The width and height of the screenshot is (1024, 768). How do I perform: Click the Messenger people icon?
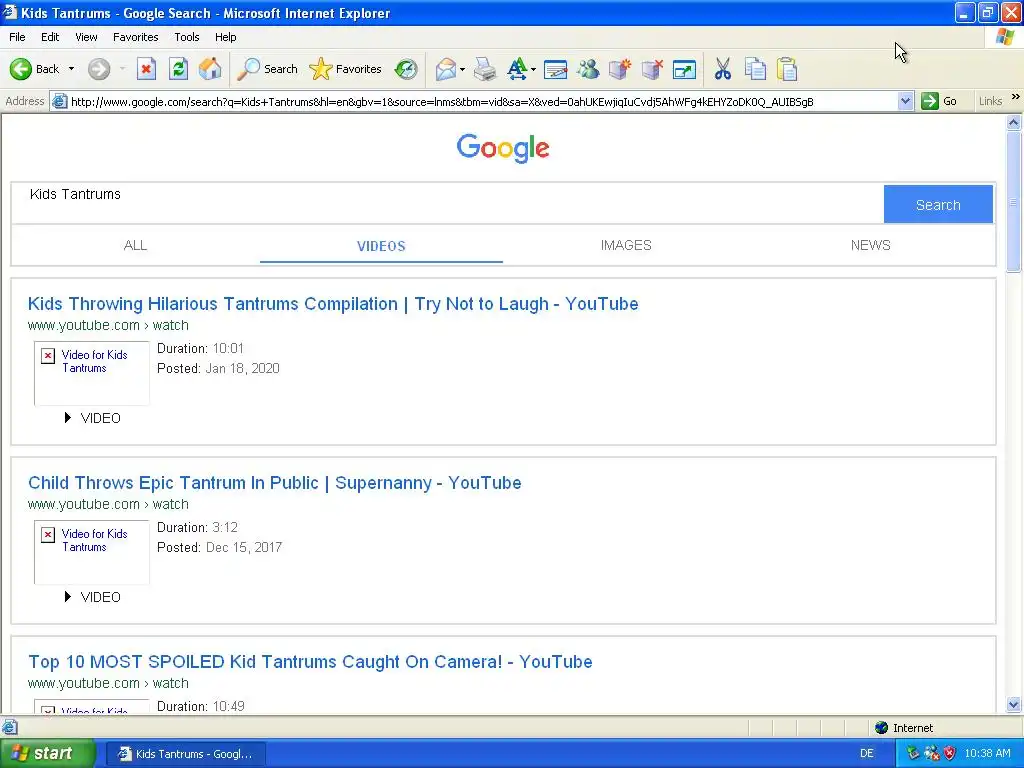588,69
